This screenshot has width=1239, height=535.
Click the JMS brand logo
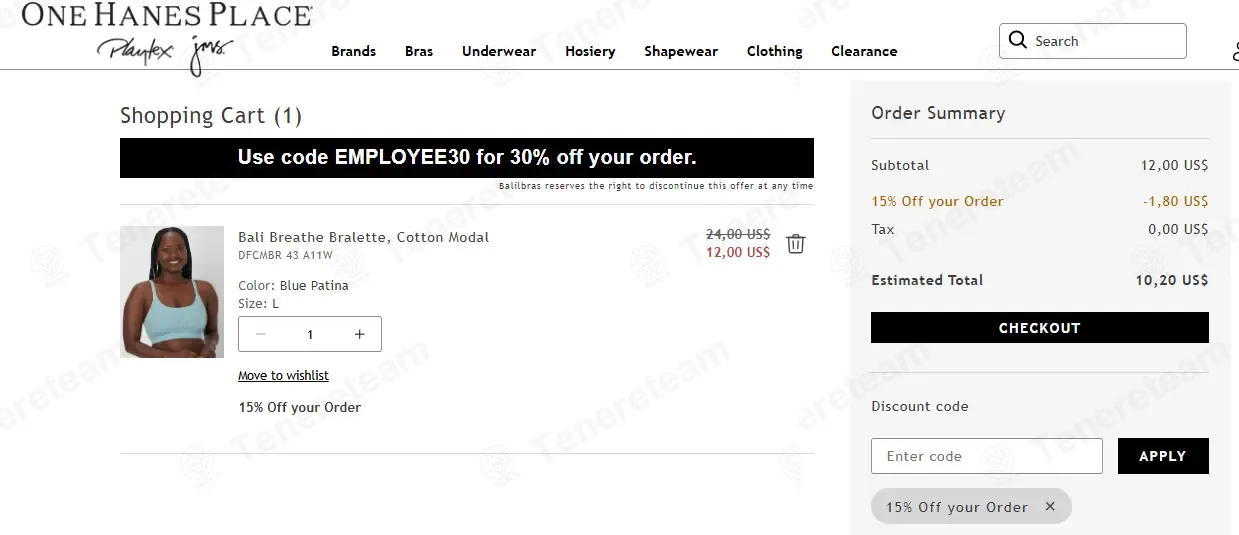tap(210, 53)
